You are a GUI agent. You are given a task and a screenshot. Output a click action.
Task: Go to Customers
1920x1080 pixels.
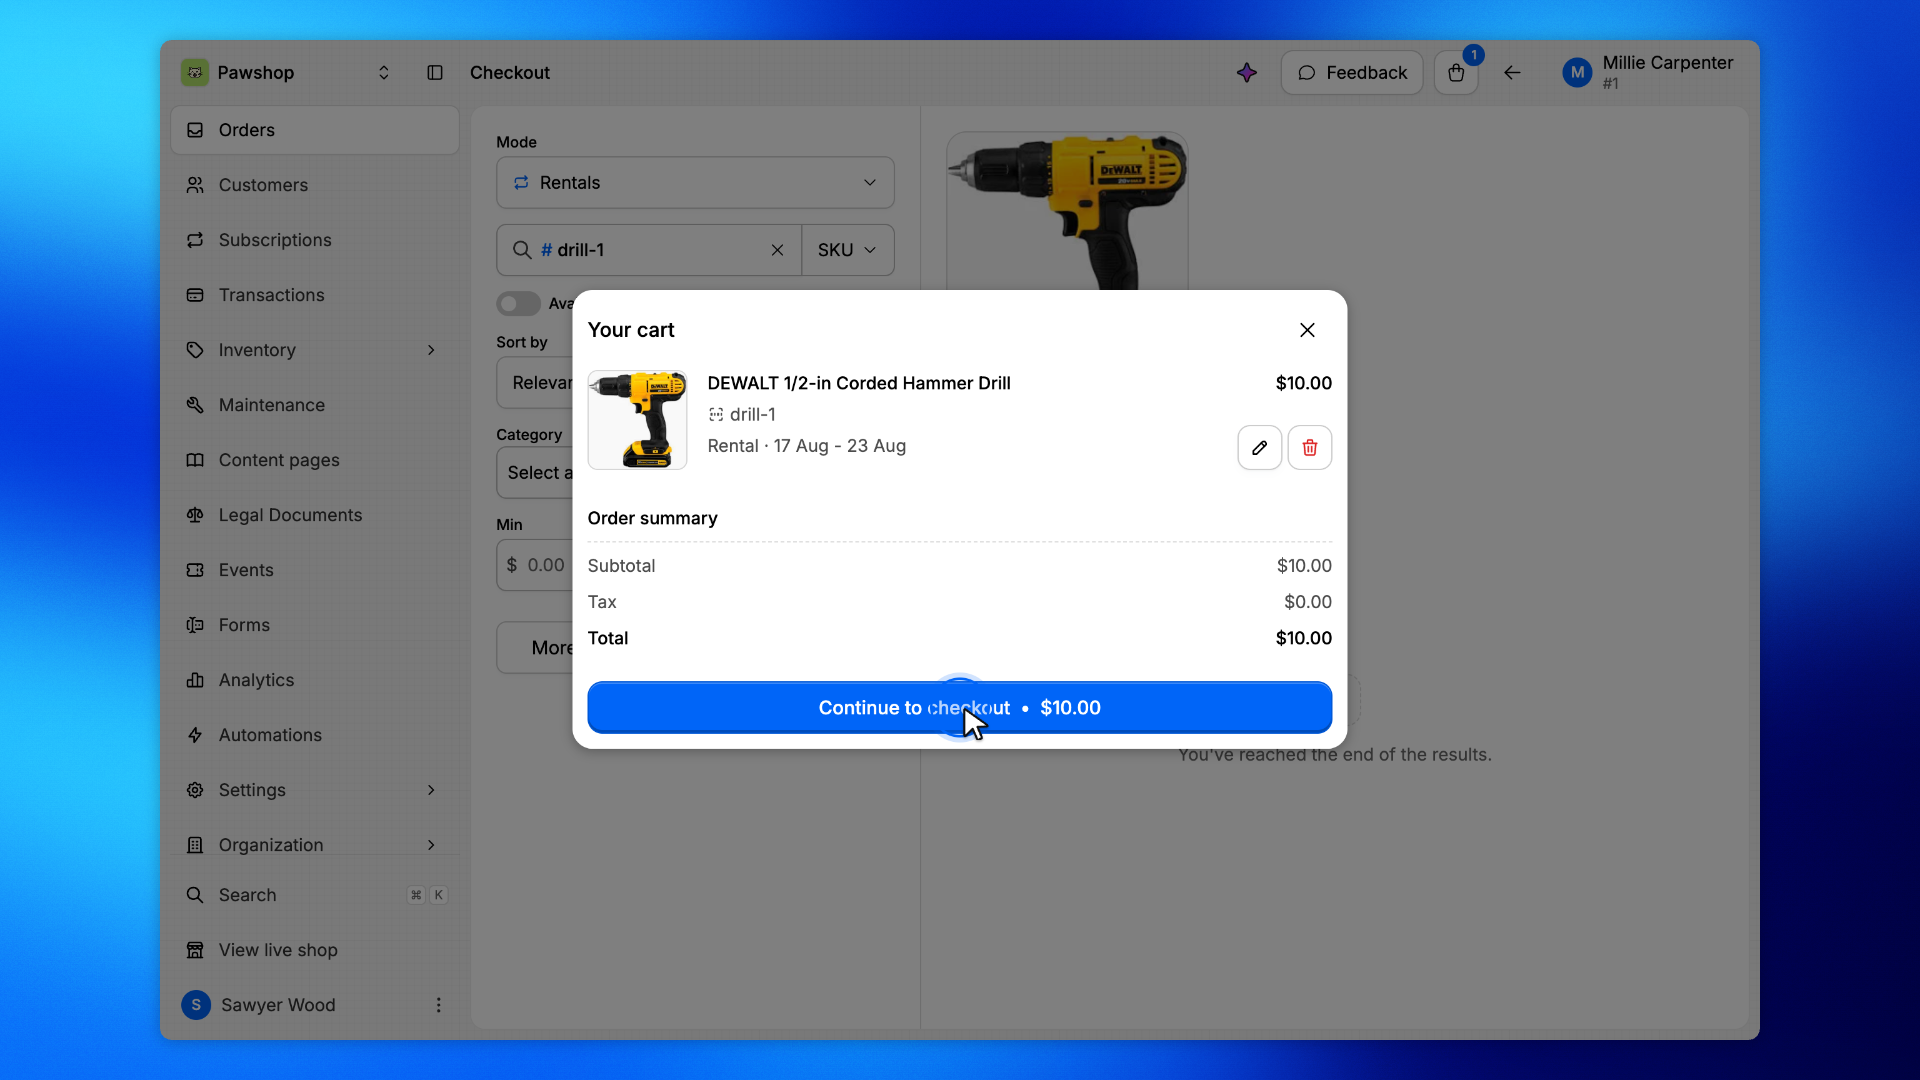click(315, 185)
